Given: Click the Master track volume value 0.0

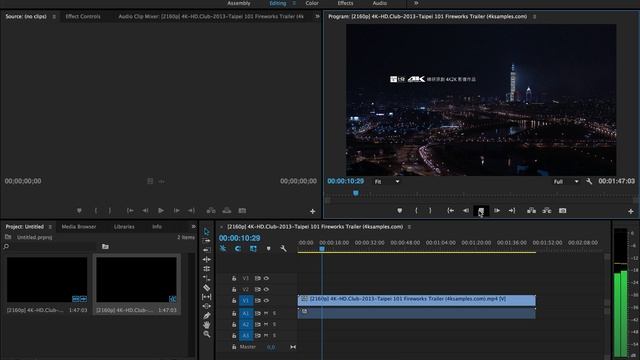Looking at the screenshot, I should (271, 347).
